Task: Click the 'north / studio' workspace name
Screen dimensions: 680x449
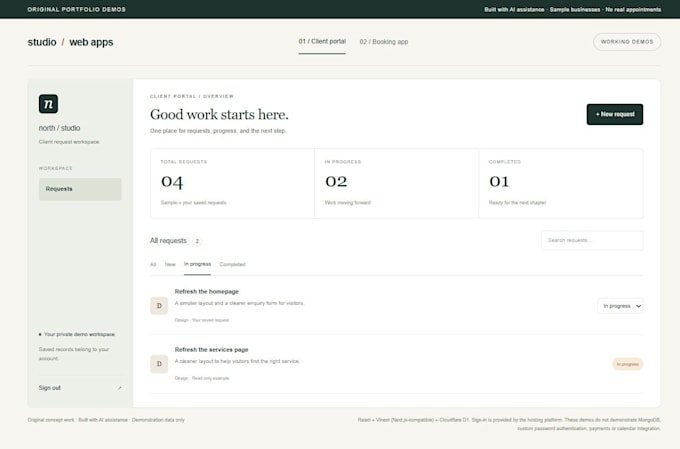Action: (x=59, y=128)
